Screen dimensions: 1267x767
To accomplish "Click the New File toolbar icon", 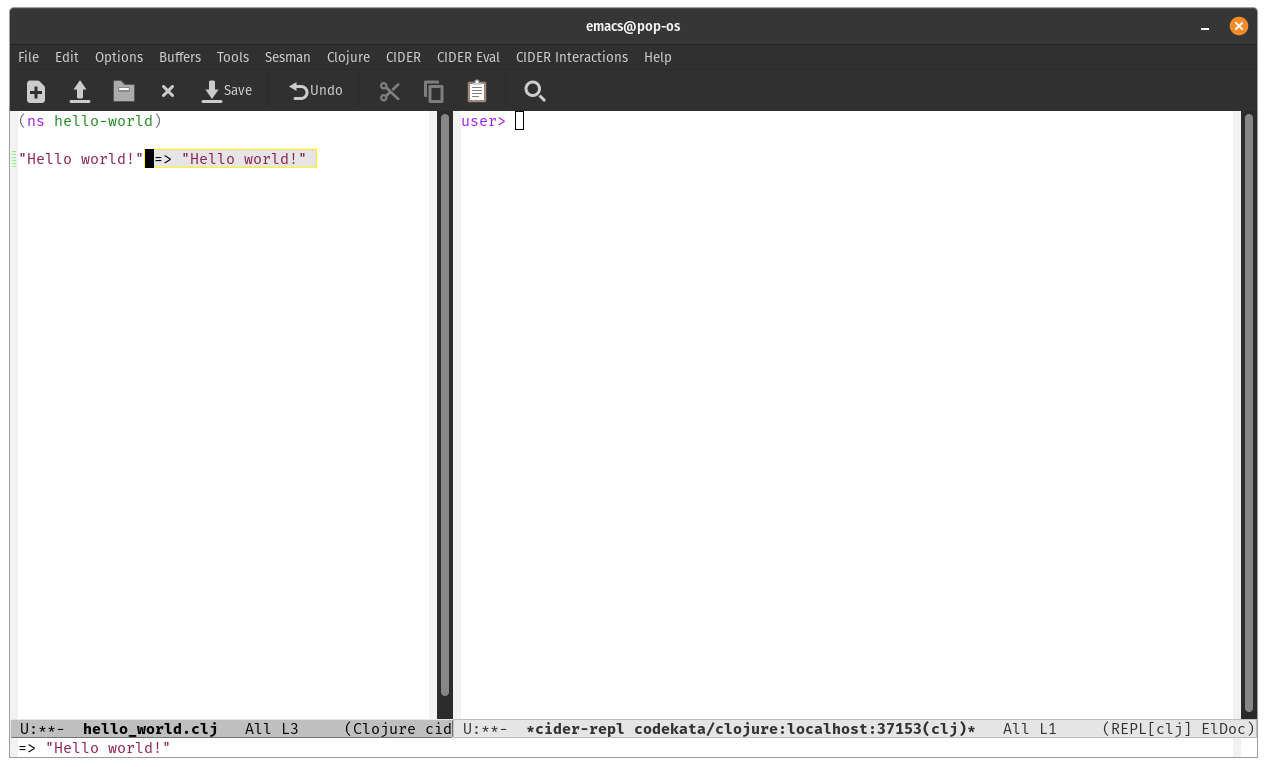I will pyautogui.click(x=36, y=91).
